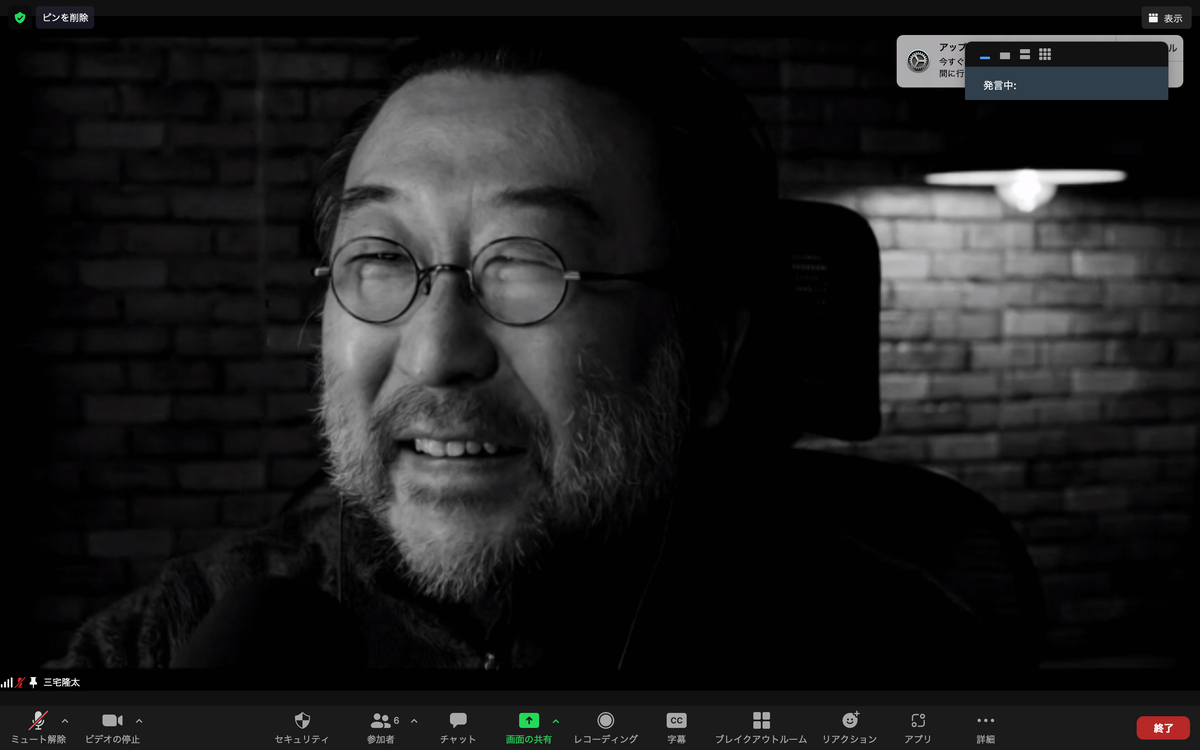Stop video with ビデオの停止

coord(112,727)
